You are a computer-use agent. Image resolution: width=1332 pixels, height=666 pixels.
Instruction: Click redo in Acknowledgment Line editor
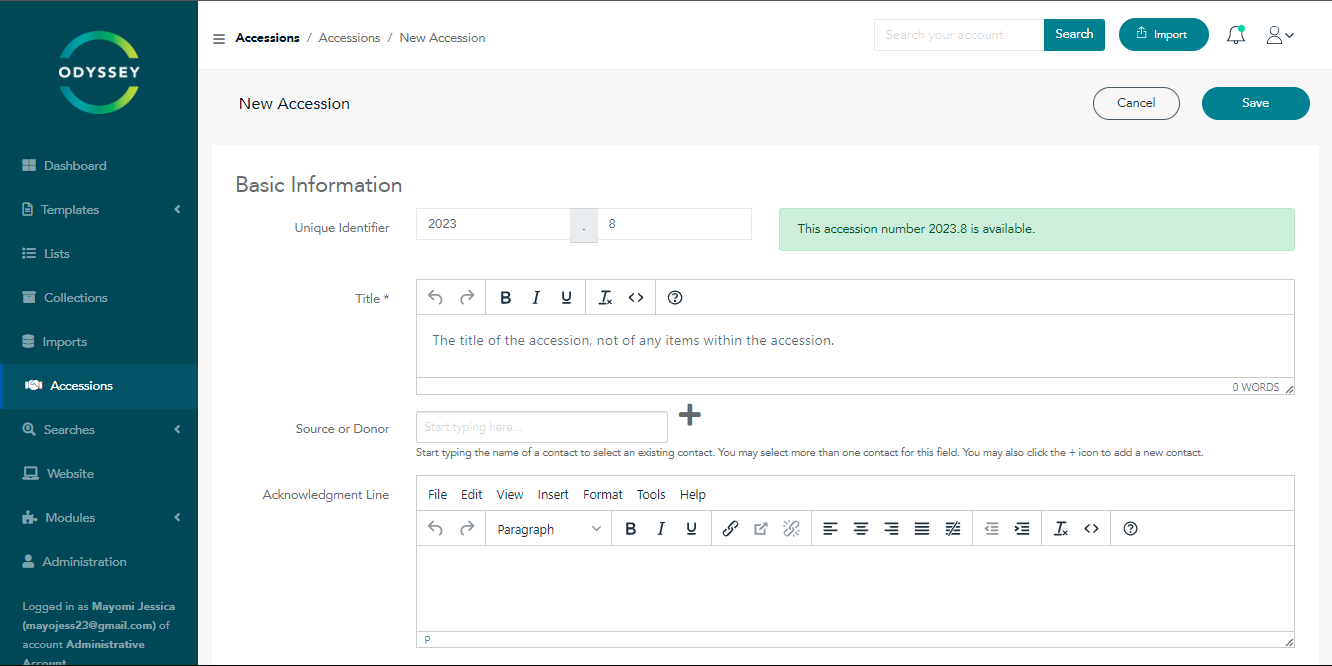[x=466, y=529]
